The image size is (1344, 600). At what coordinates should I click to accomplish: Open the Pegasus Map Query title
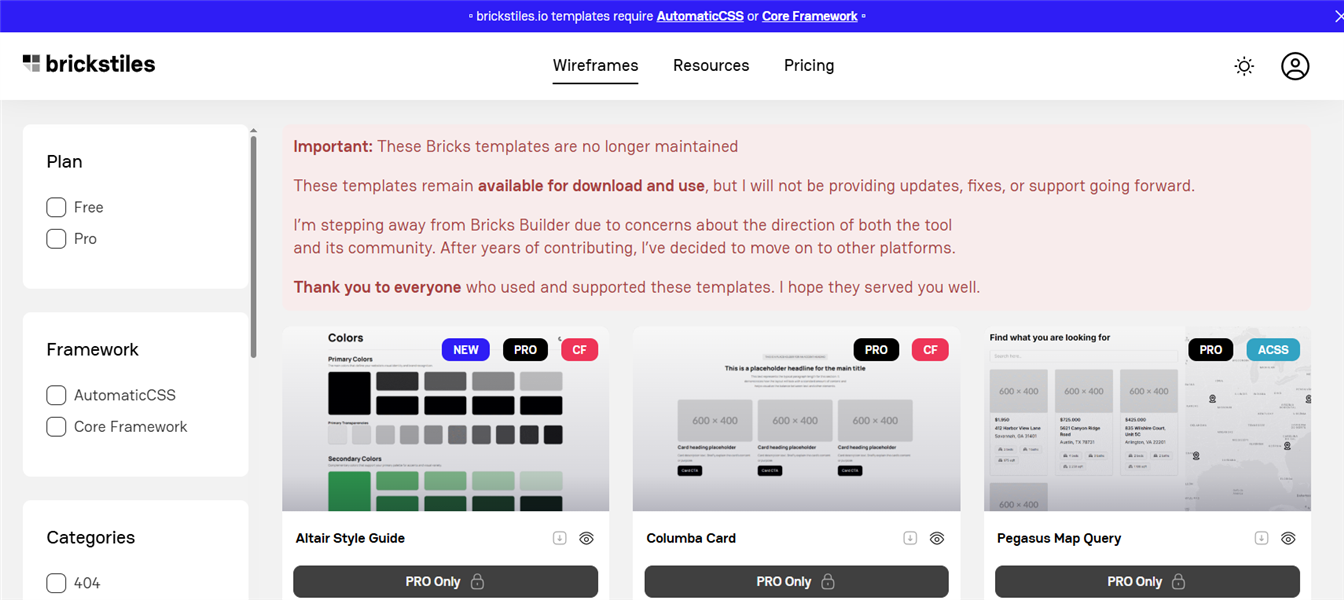tap(1059, 538)
